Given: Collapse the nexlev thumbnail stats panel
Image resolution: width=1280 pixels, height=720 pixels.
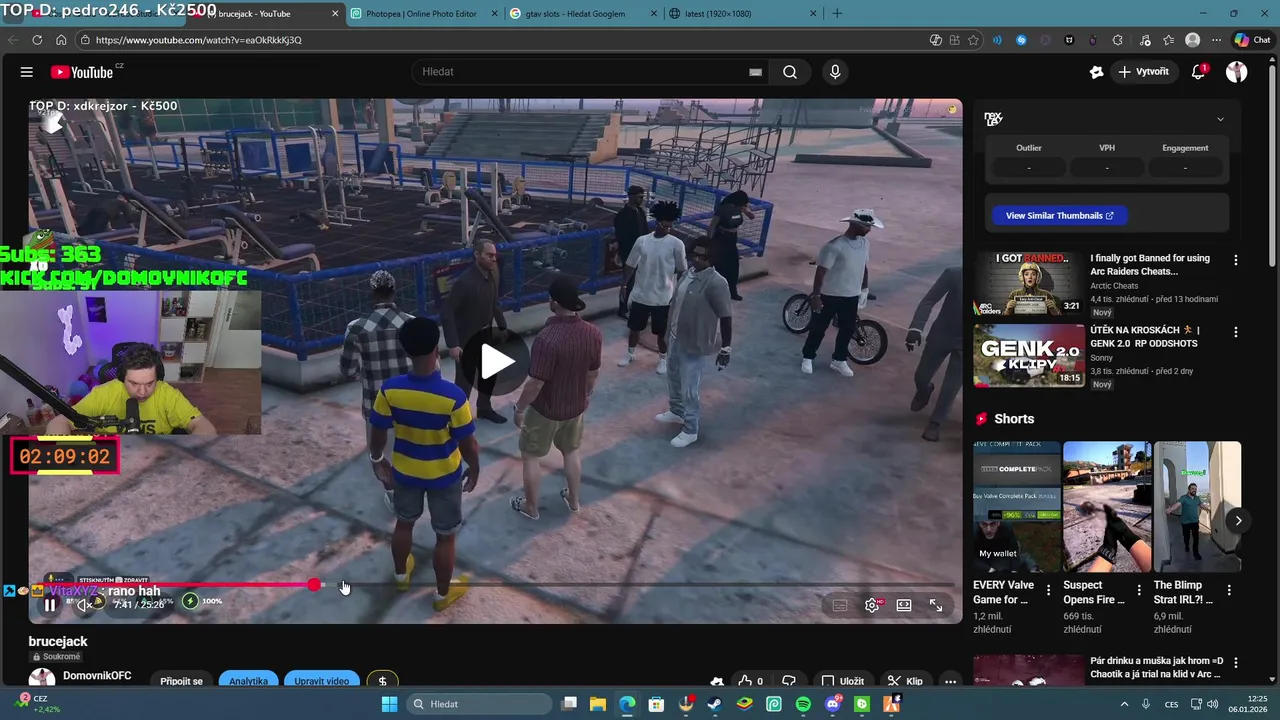Looking at the screenshot, I should pos(1220,119).
